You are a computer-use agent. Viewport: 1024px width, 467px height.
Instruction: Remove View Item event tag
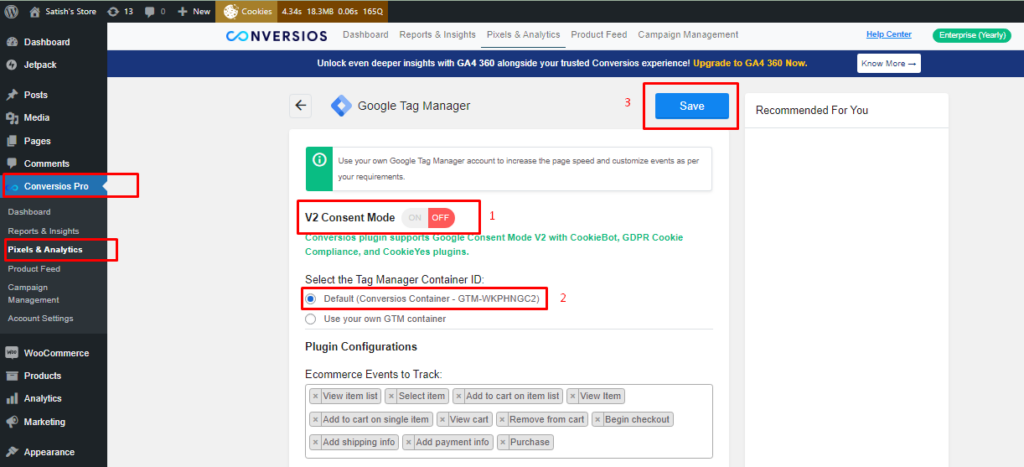point(573,396)
